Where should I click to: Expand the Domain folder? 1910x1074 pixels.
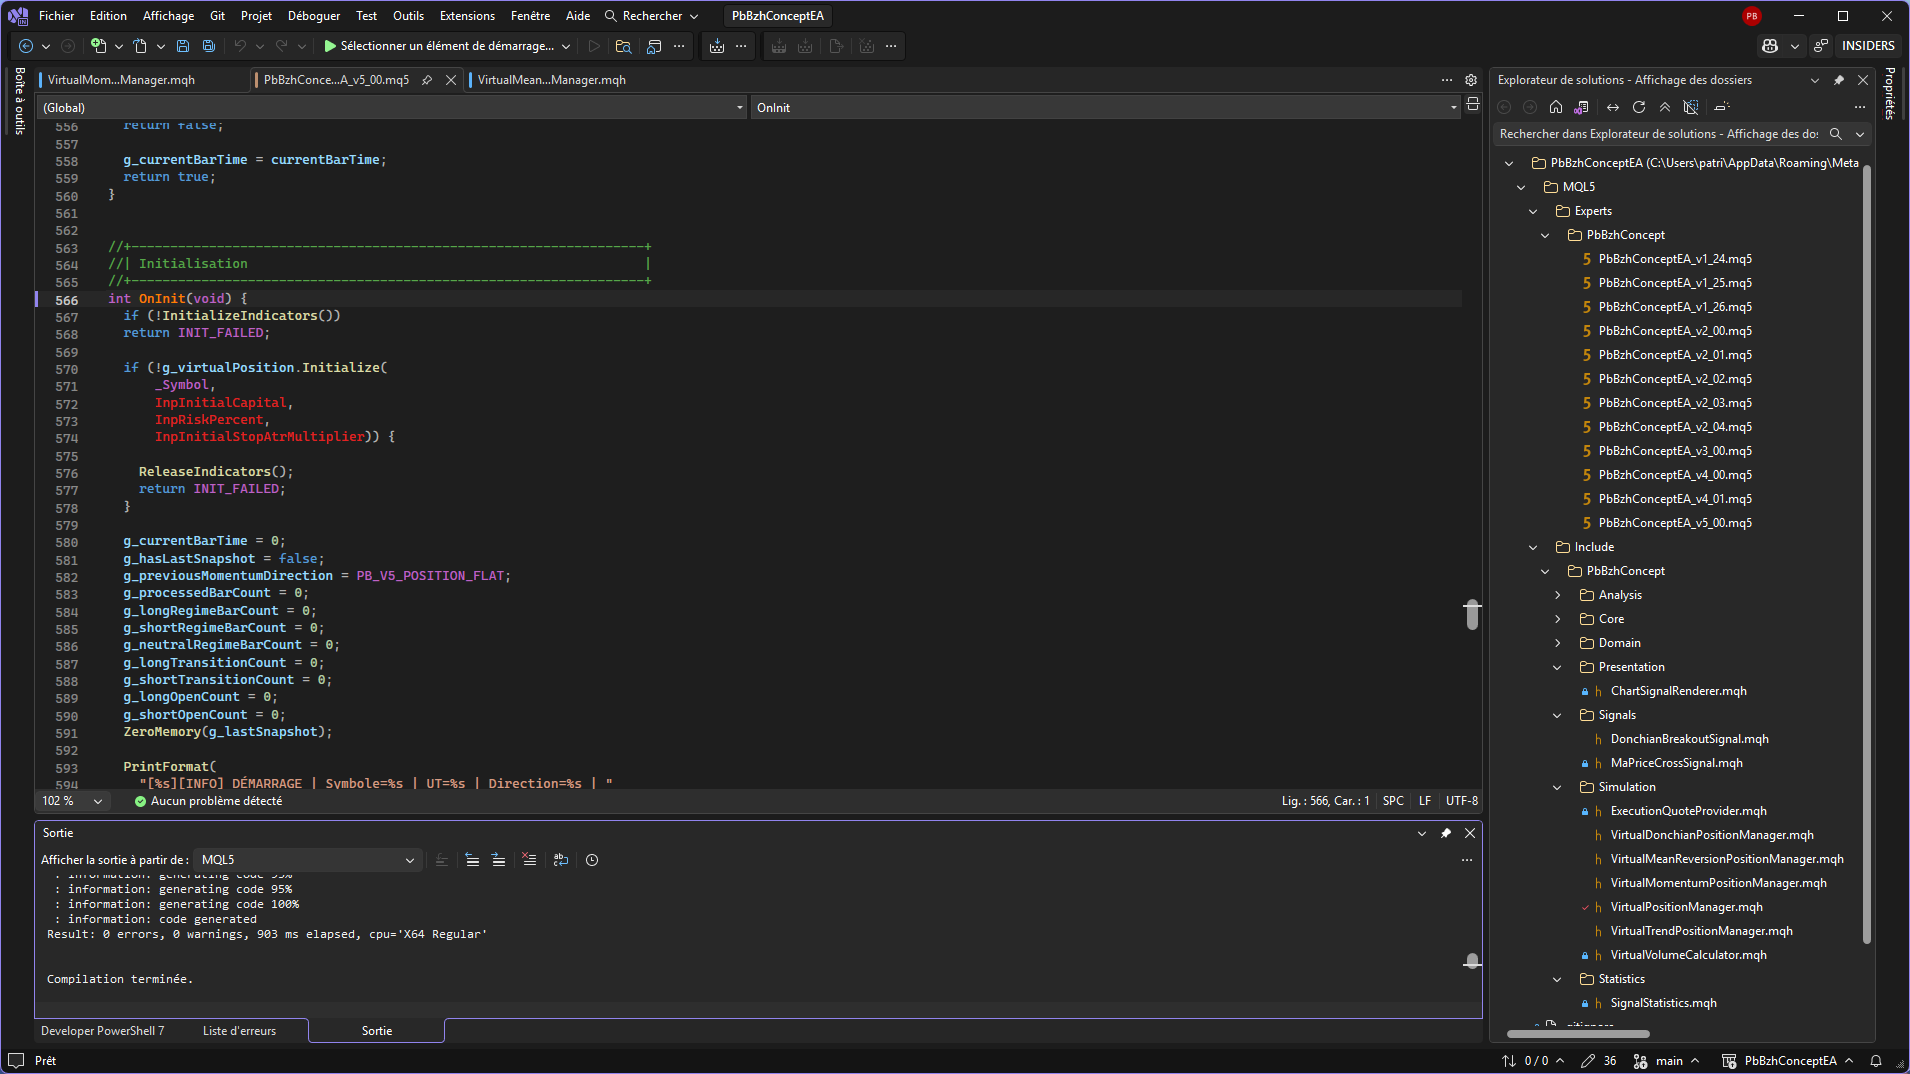click(x=1557, y=643)
